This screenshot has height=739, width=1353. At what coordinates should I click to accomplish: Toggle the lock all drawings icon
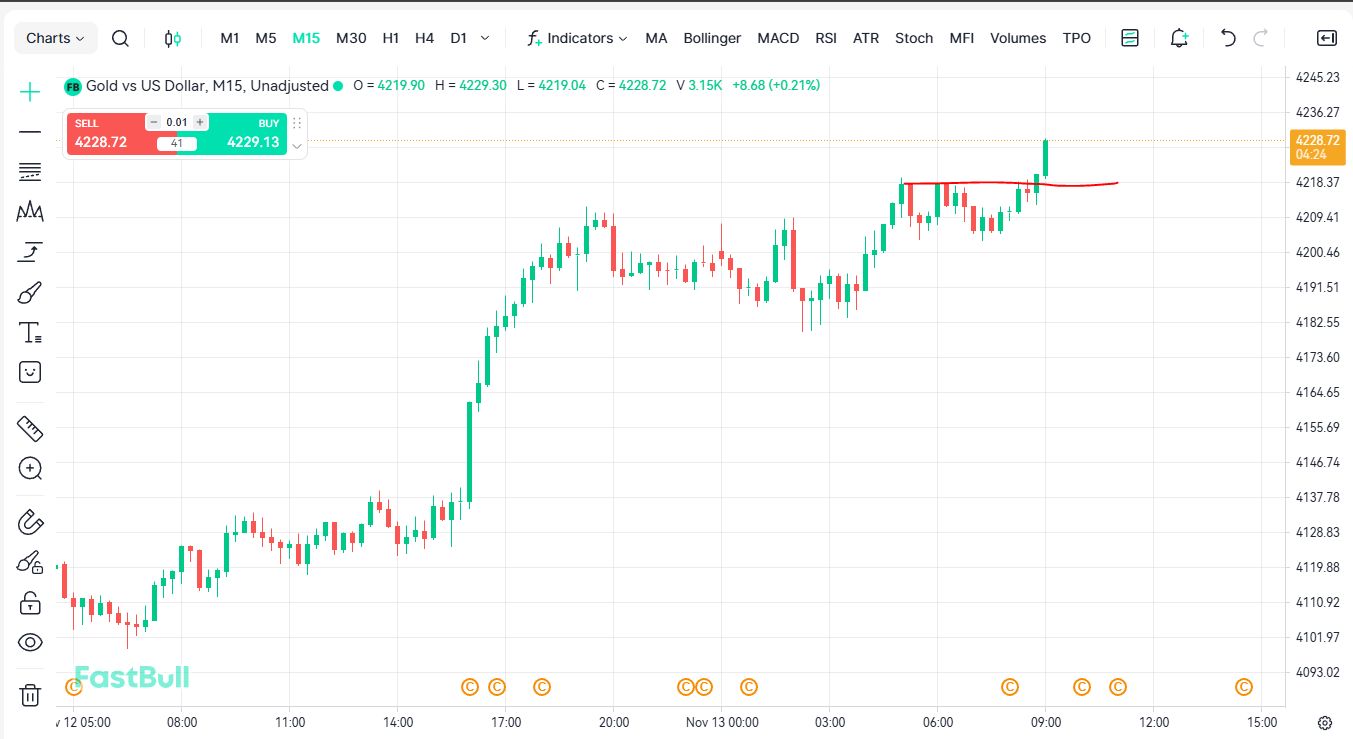(30, 603)
